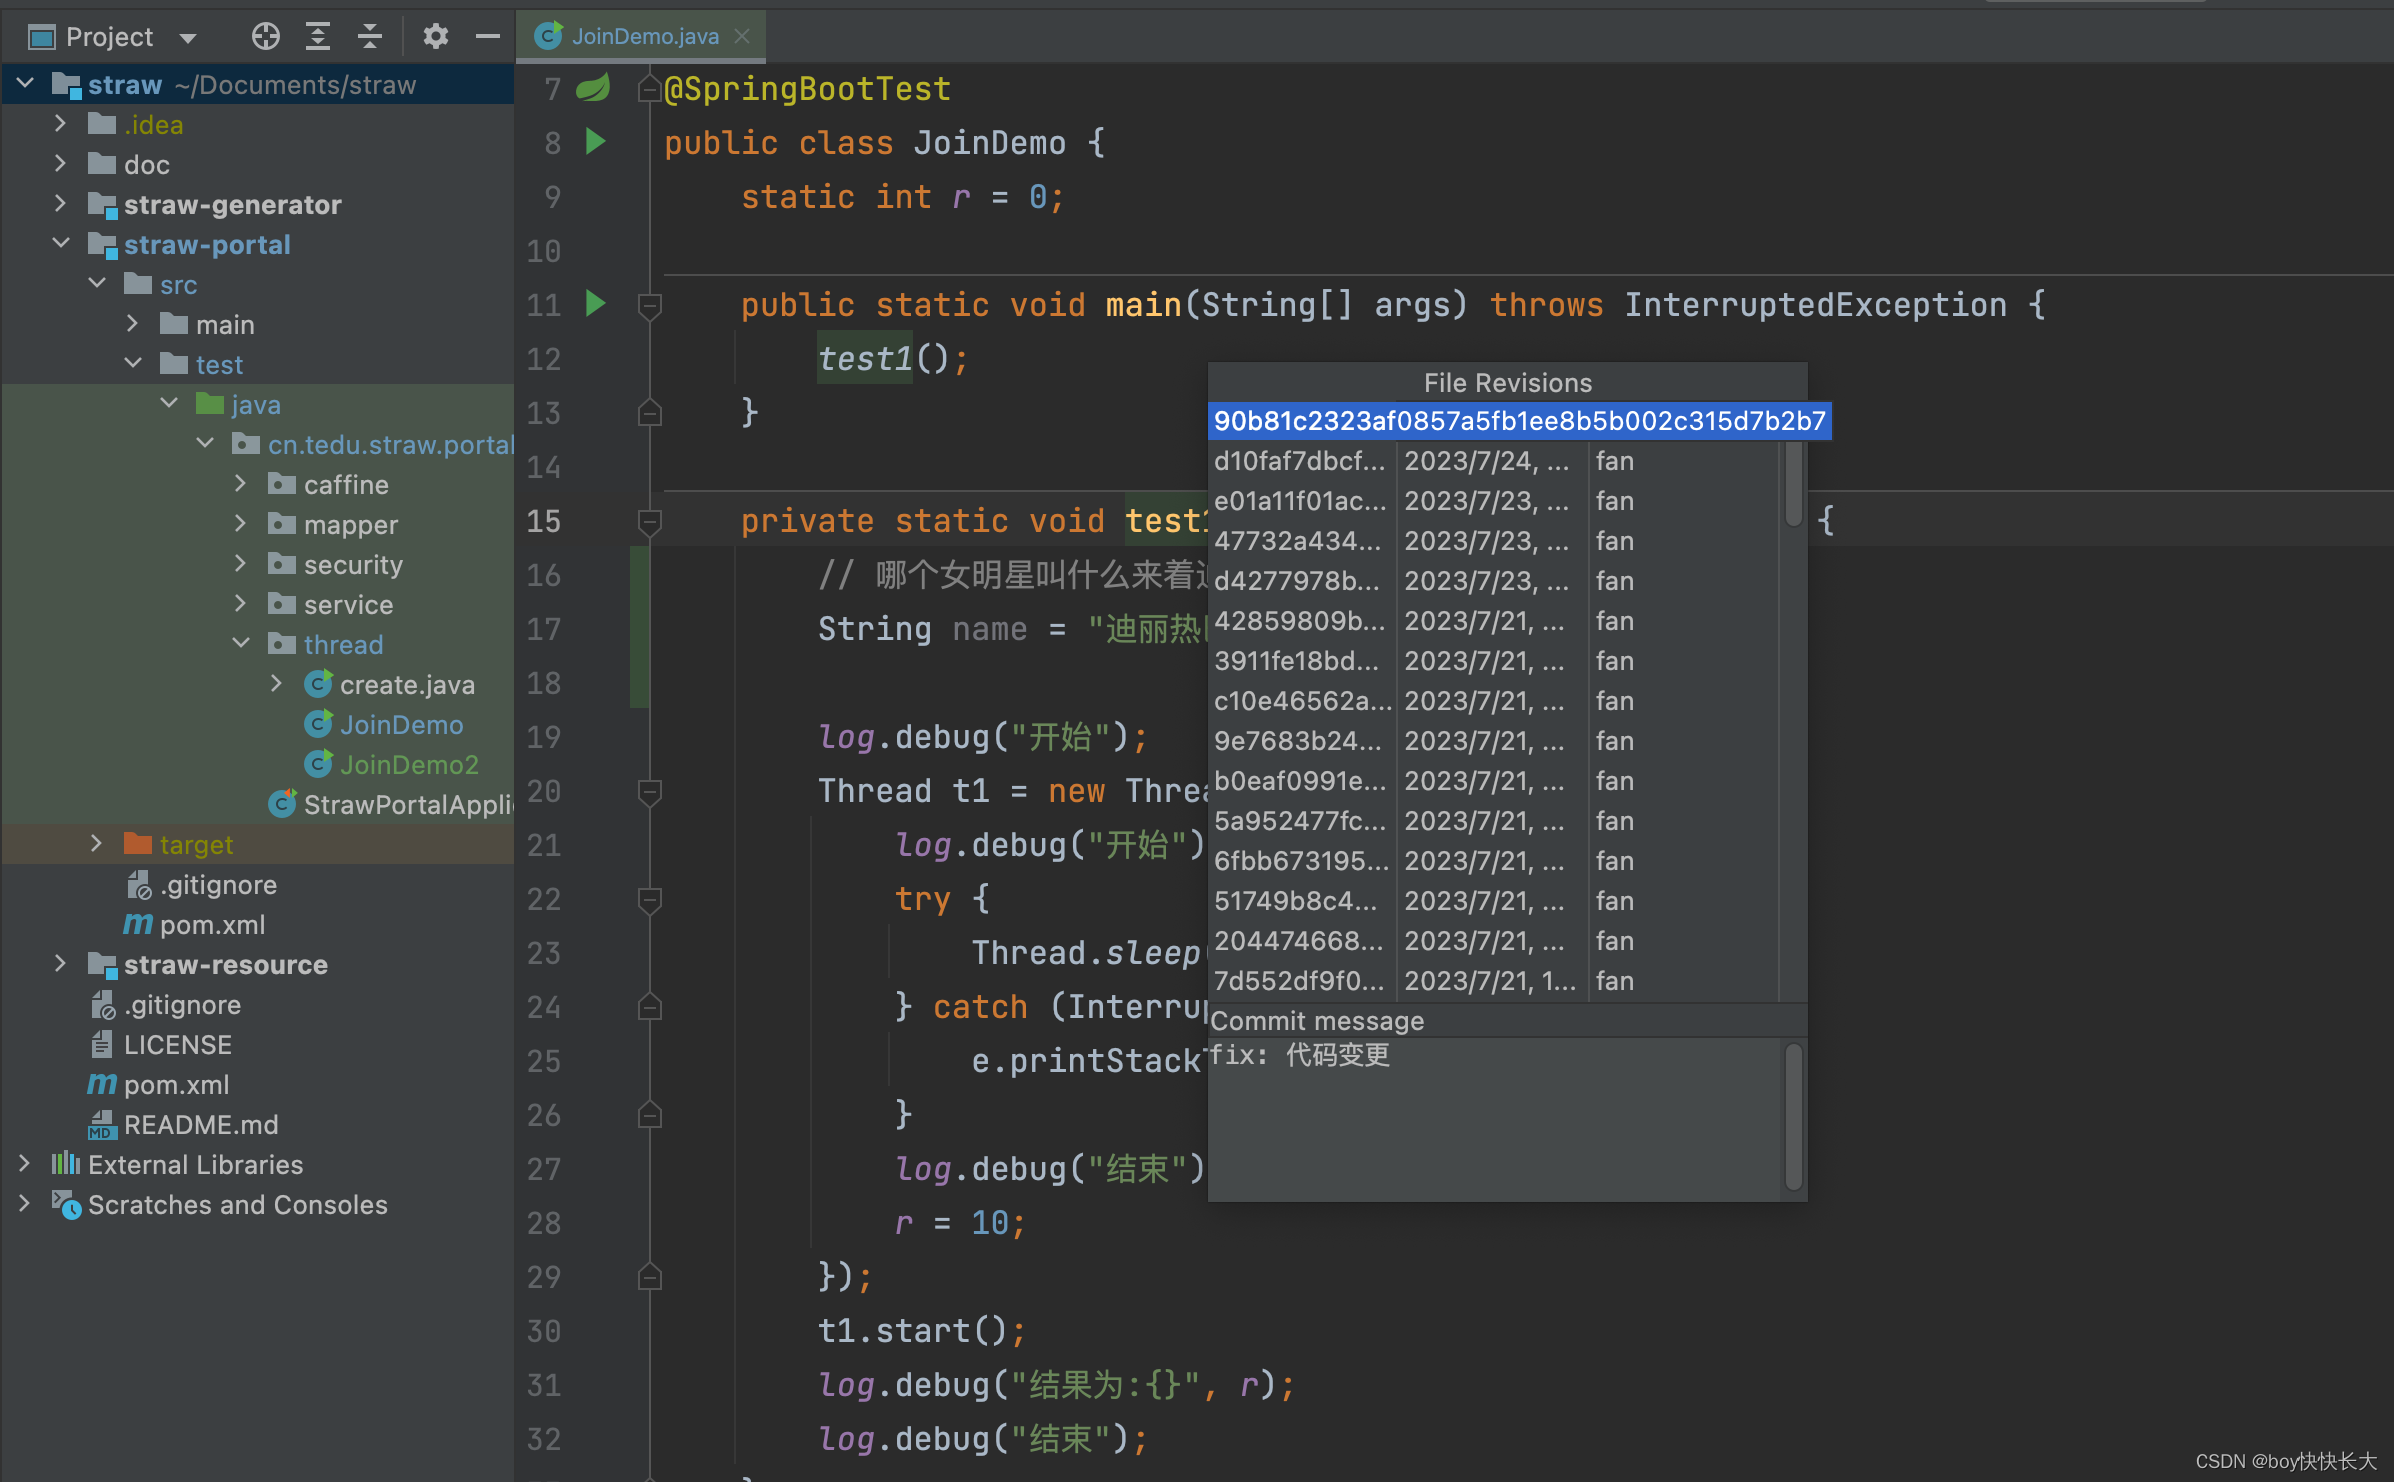Expand the main folder
This screenshot has width=2394, height=1482.
[x=133, y=324]
